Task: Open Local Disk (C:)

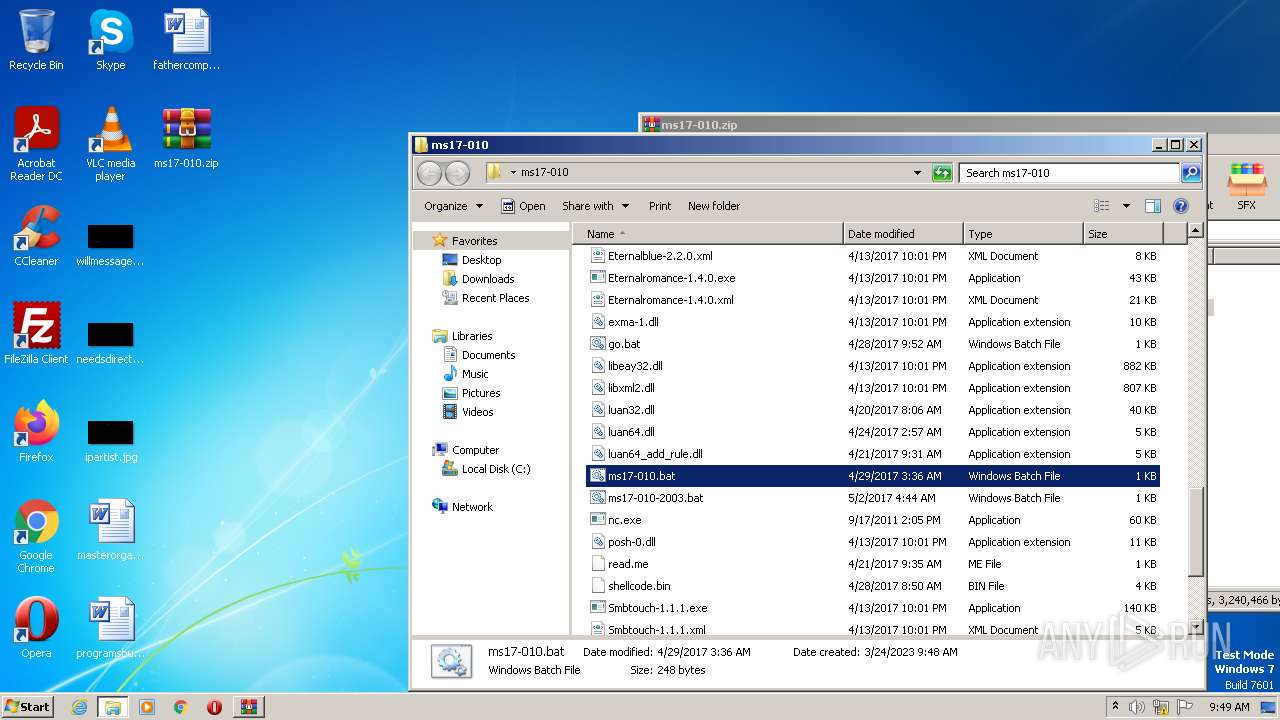Action: 495,469
